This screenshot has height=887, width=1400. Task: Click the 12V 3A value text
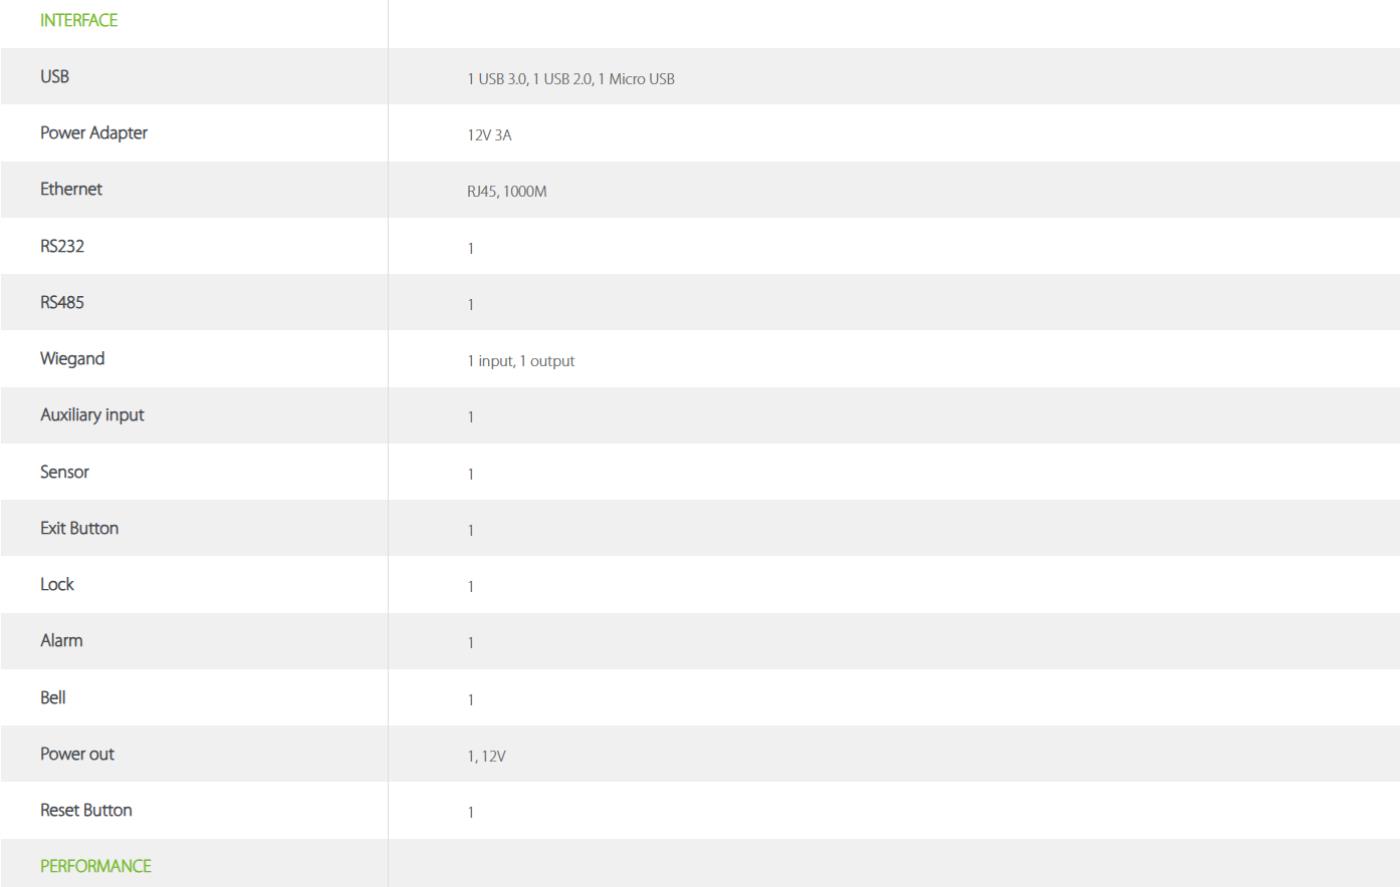(489, 135)
